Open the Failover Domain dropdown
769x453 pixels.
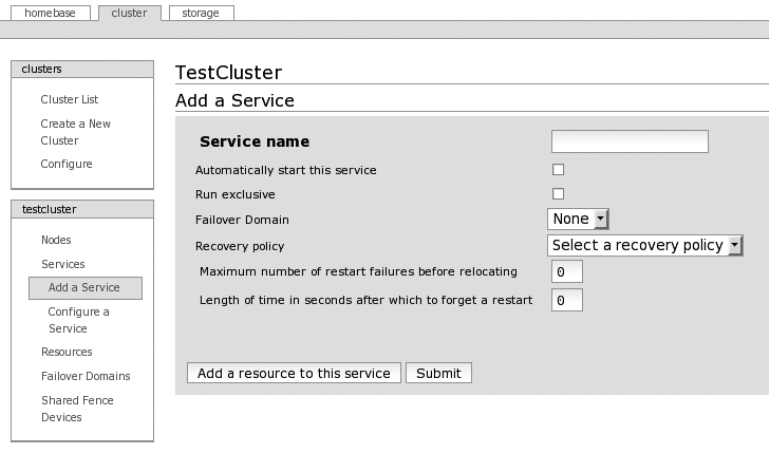(x=579, y=218)
